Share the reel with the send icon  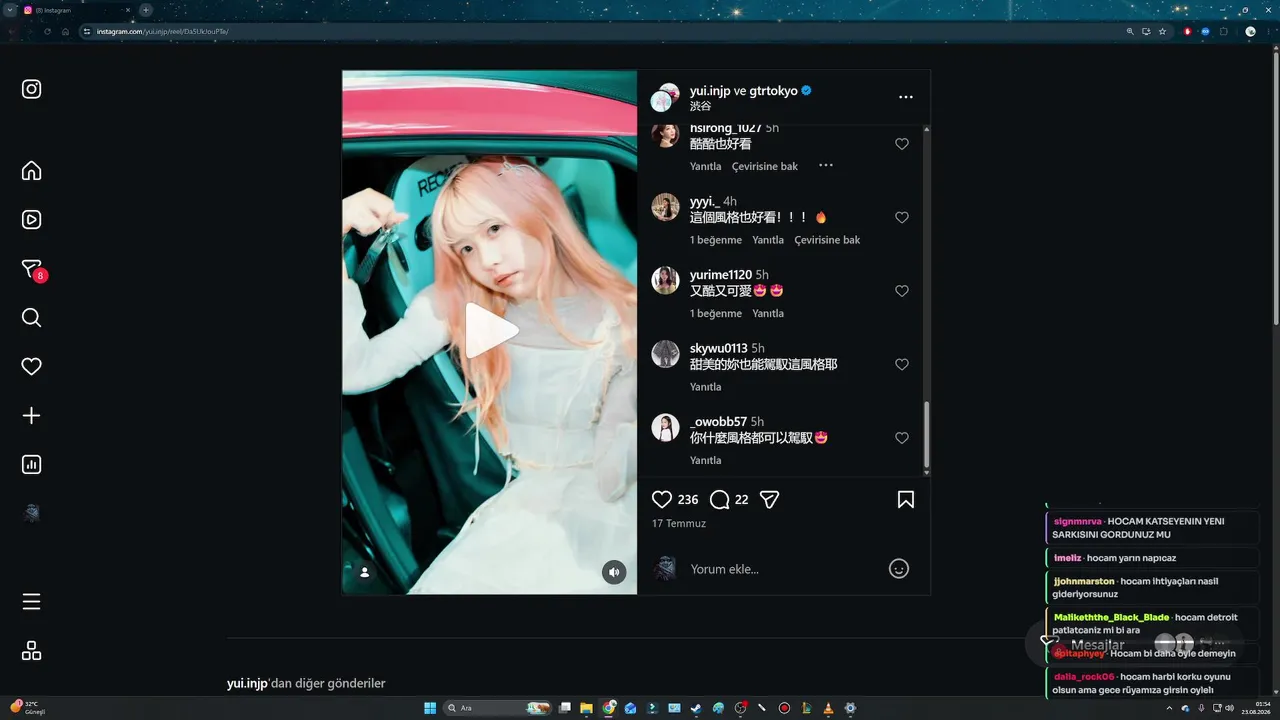coord(769,499)
